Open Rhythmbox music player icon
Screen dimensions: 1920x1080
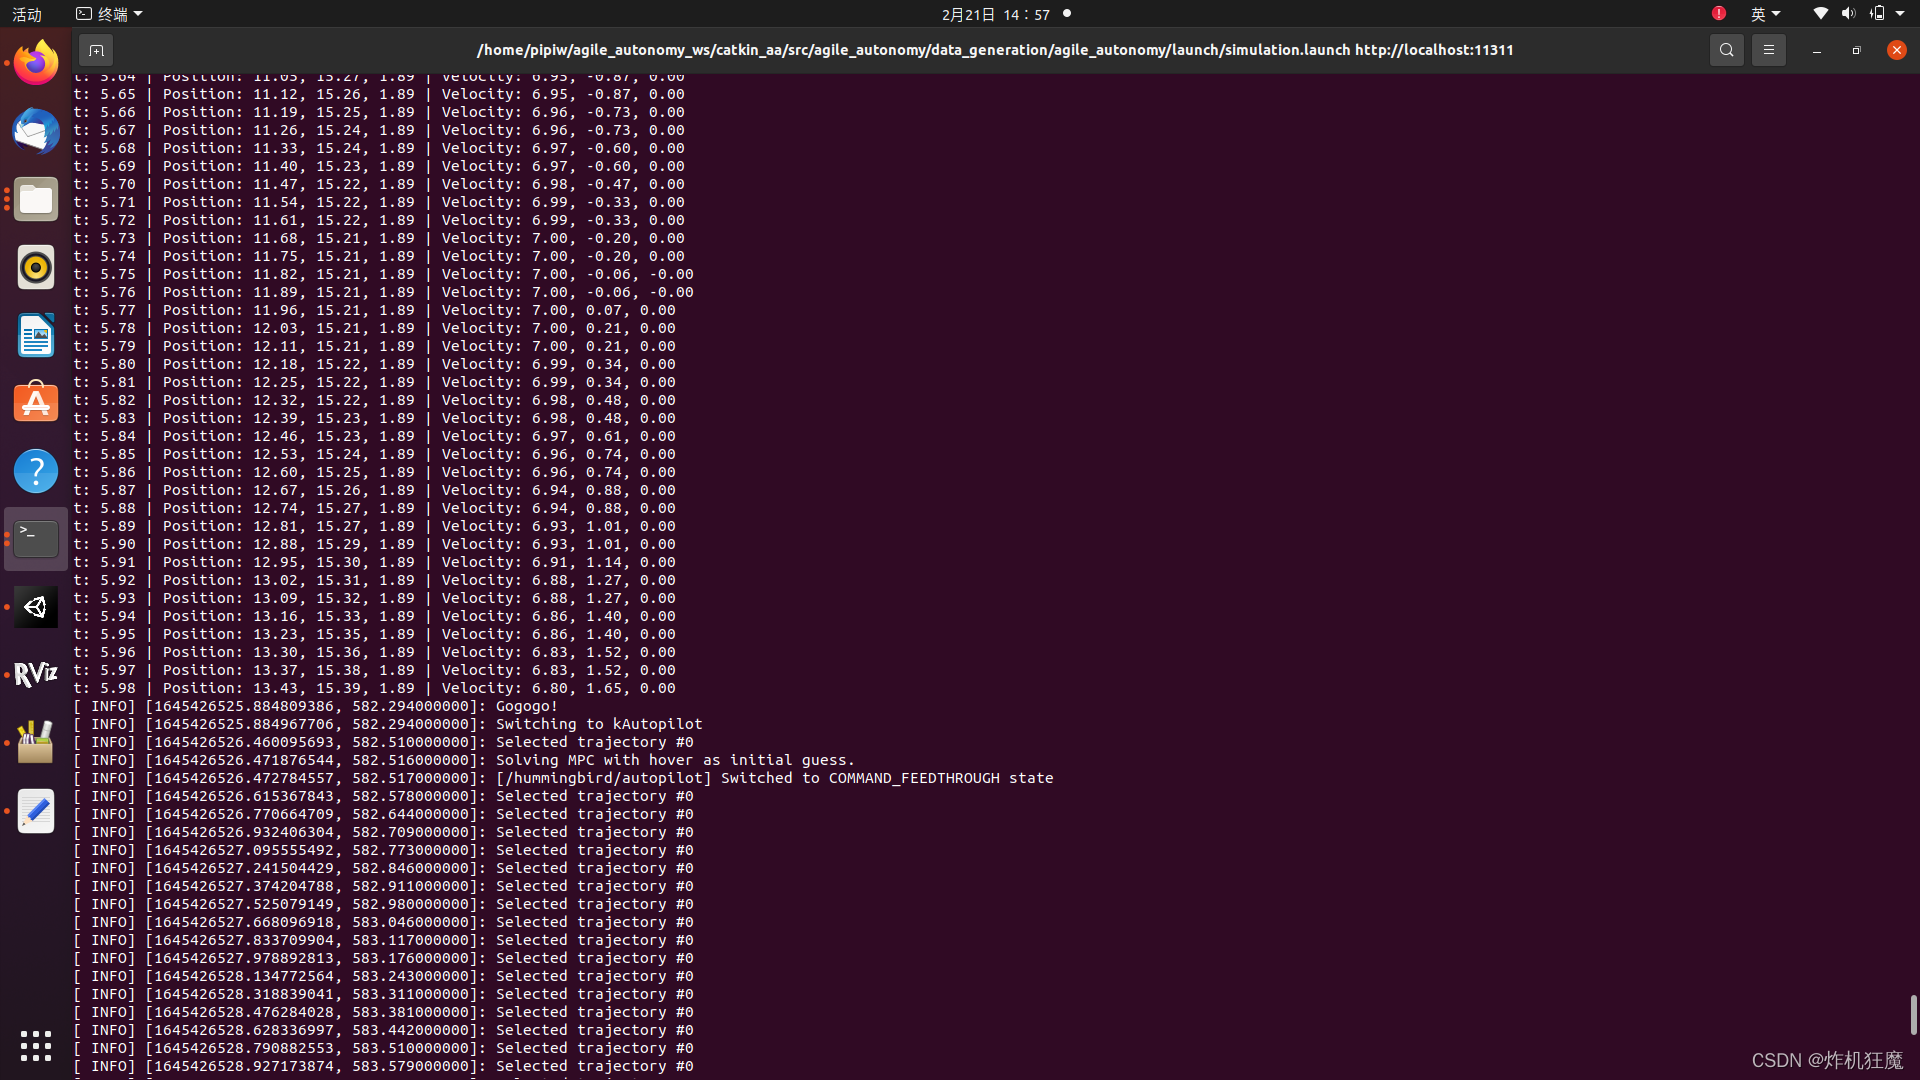[x=36, y=267]
